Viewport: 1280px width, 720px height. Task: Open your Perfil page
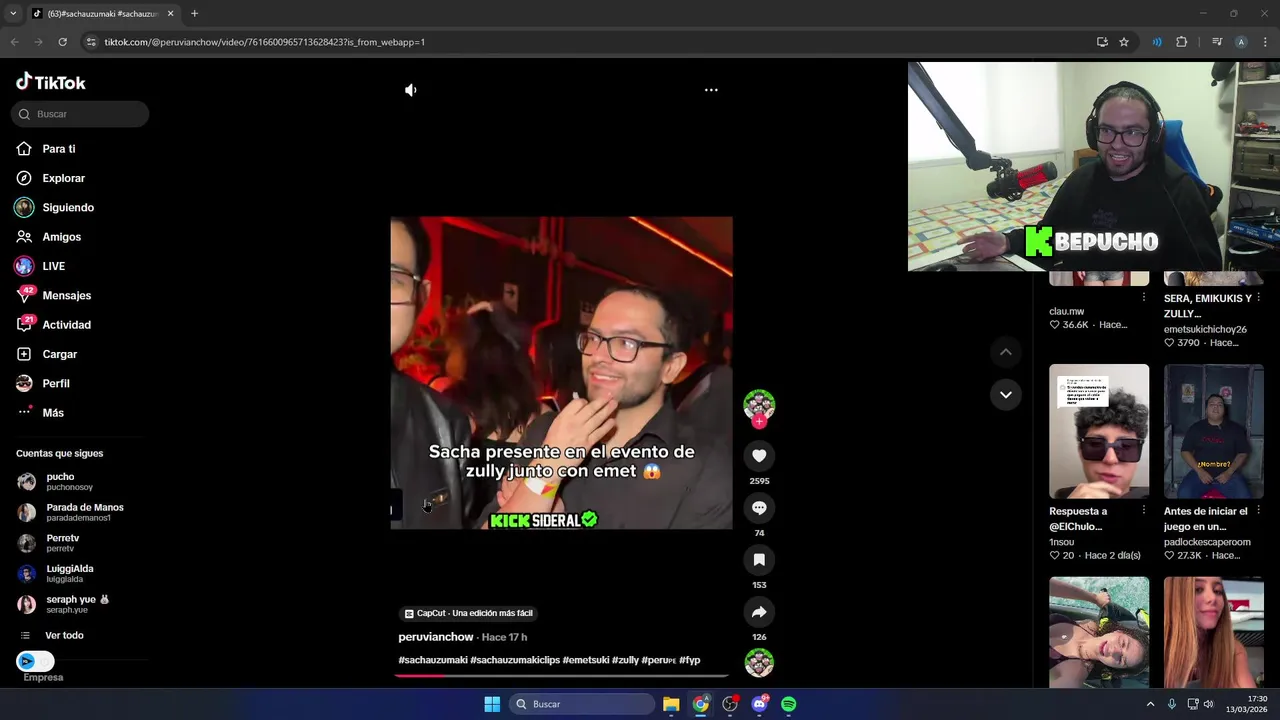tap(55, 384)
